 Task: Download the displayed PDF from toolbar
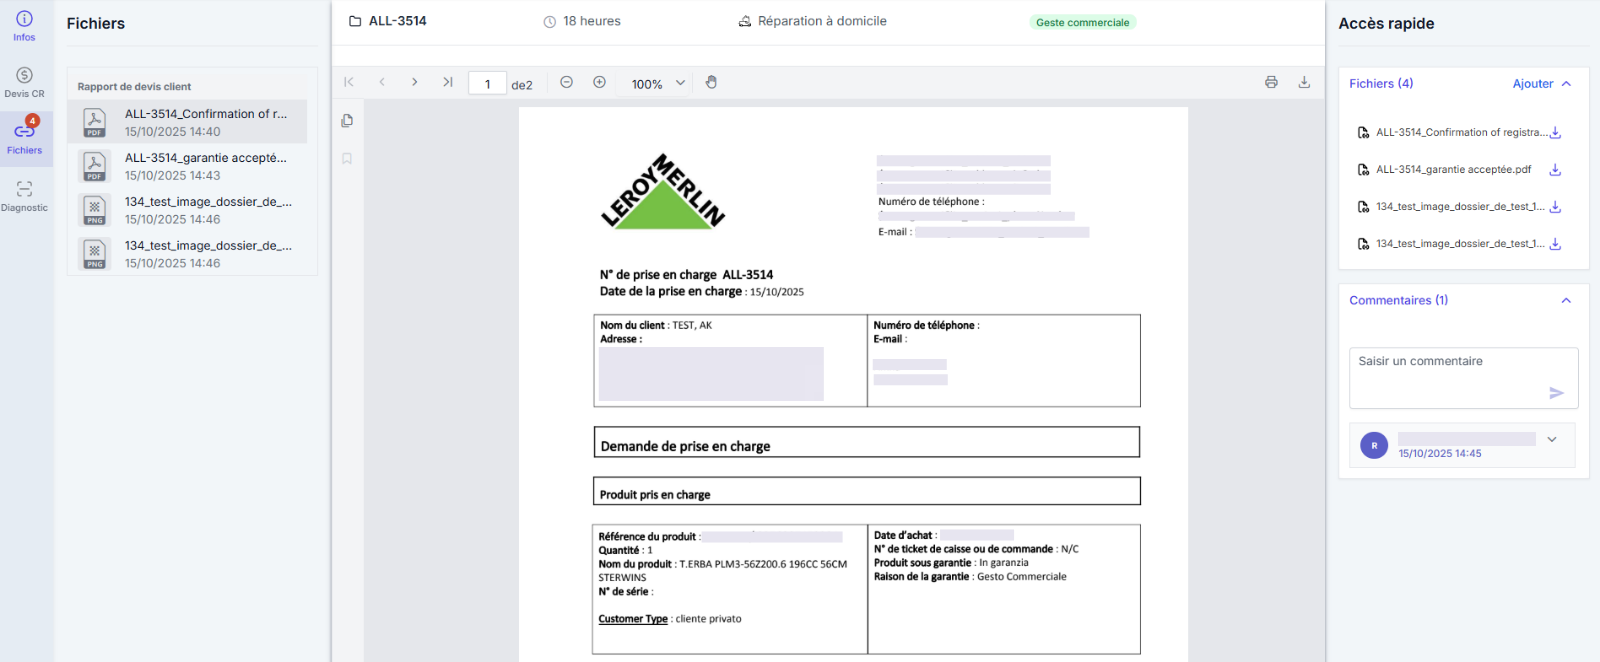tap(1304, 82)
